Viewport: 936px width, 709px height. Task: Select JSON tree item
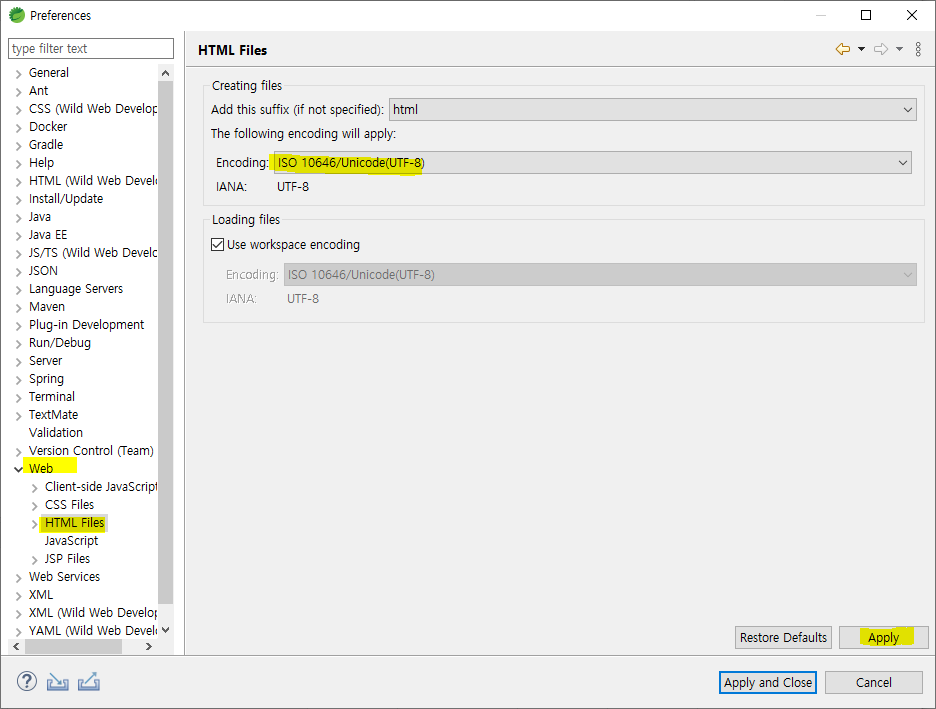click(43, 270)
